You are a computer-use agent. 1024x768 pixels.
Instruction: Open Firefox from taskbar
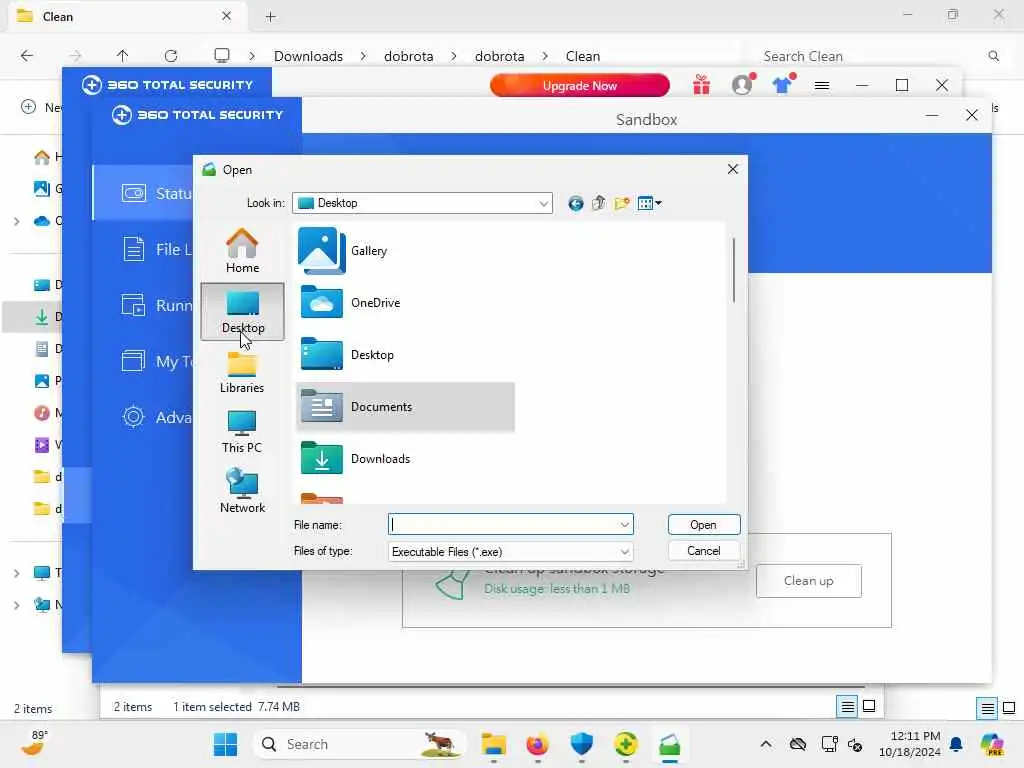537,744
